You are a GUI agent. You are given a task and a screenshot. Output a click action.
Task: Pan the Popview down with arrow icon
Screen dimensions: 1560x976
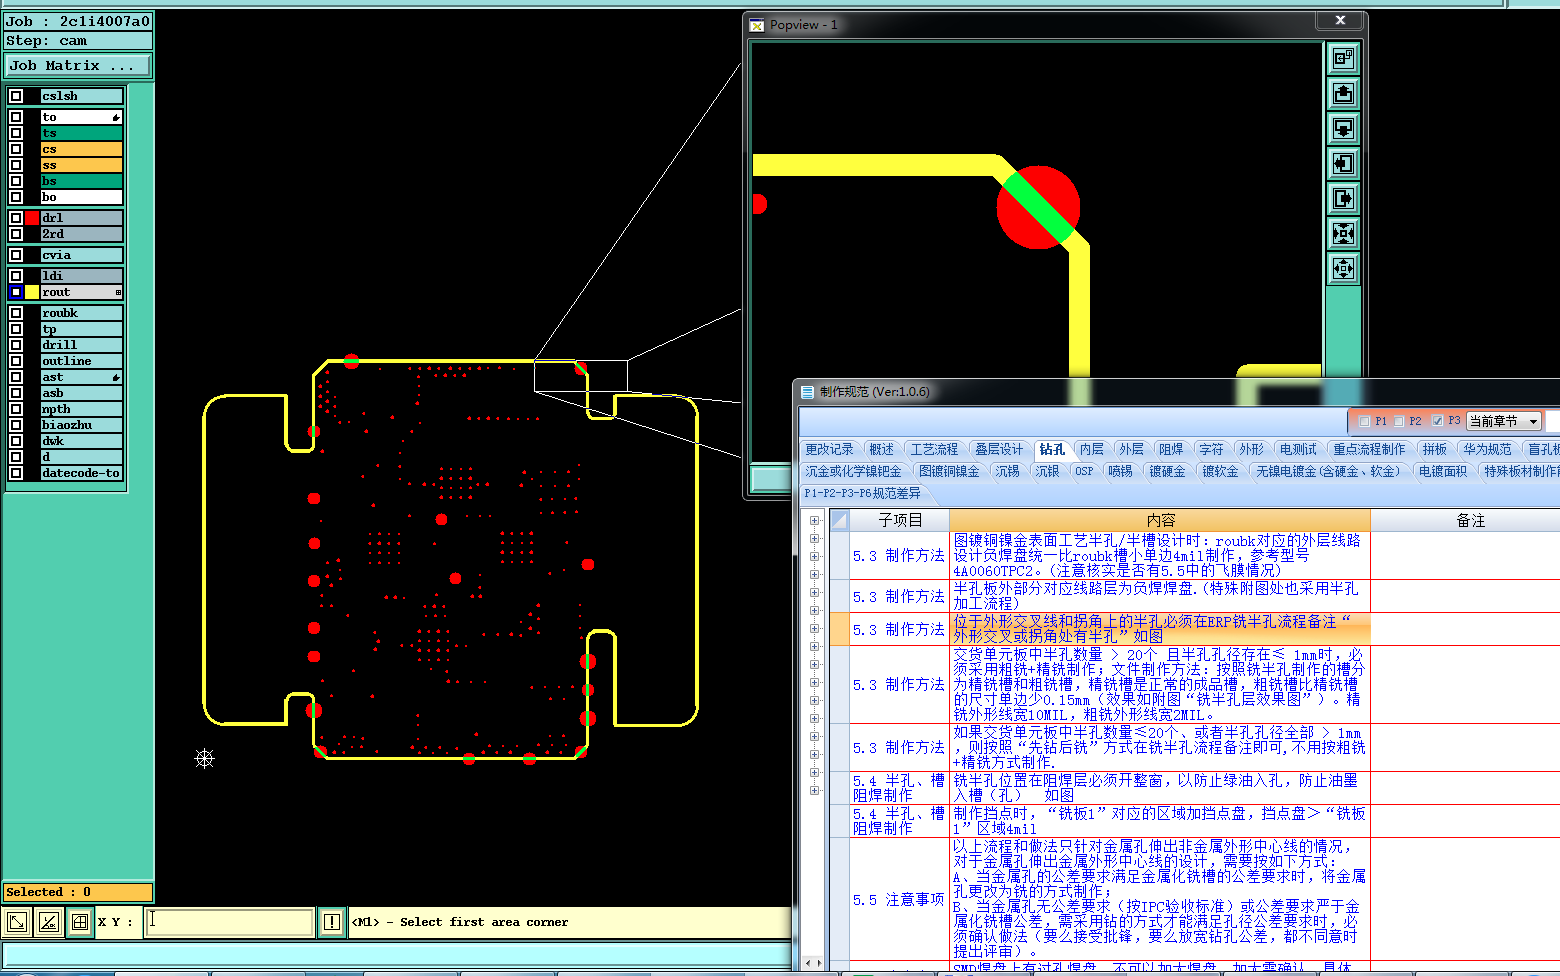pos(1343,129)
